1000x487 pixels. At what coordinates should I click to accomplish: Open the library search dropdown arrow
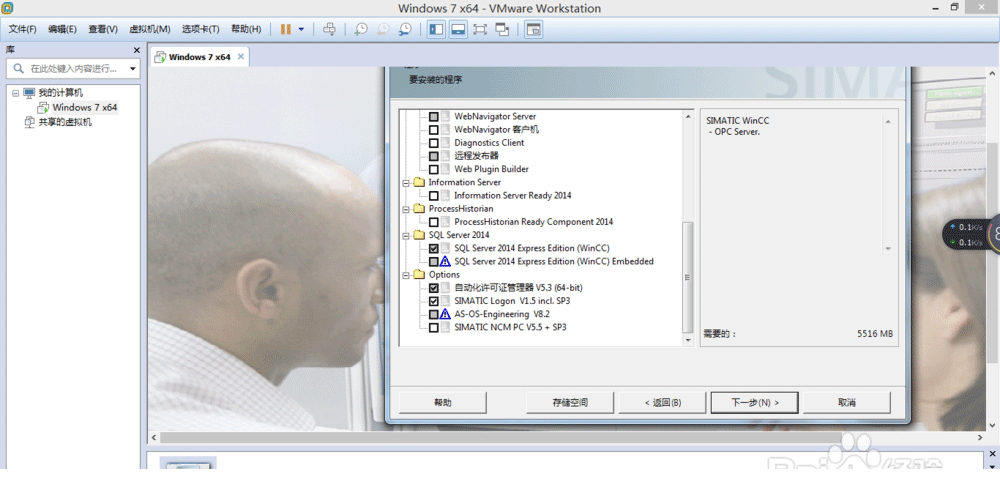point(133,69)
